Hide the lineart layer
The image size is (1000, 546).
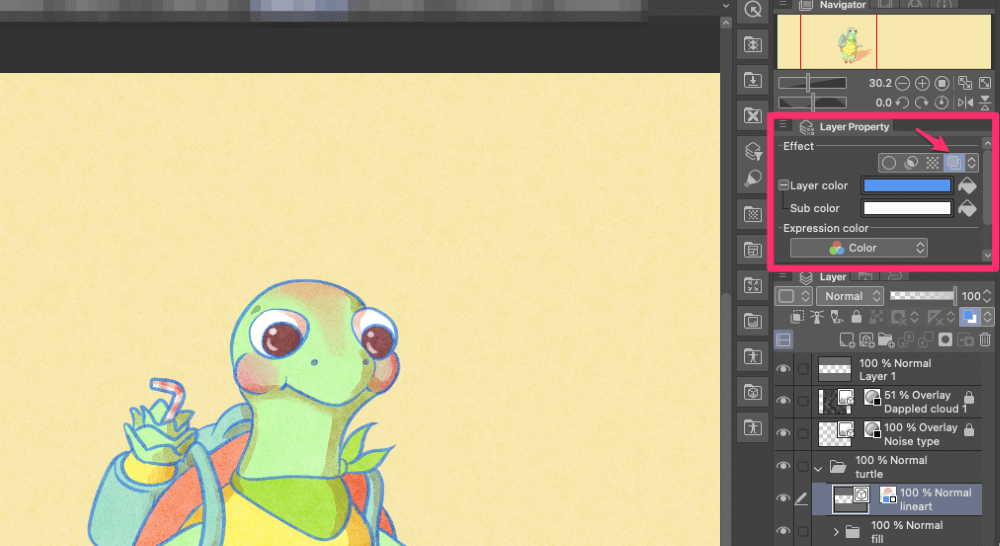coord(783,498)
